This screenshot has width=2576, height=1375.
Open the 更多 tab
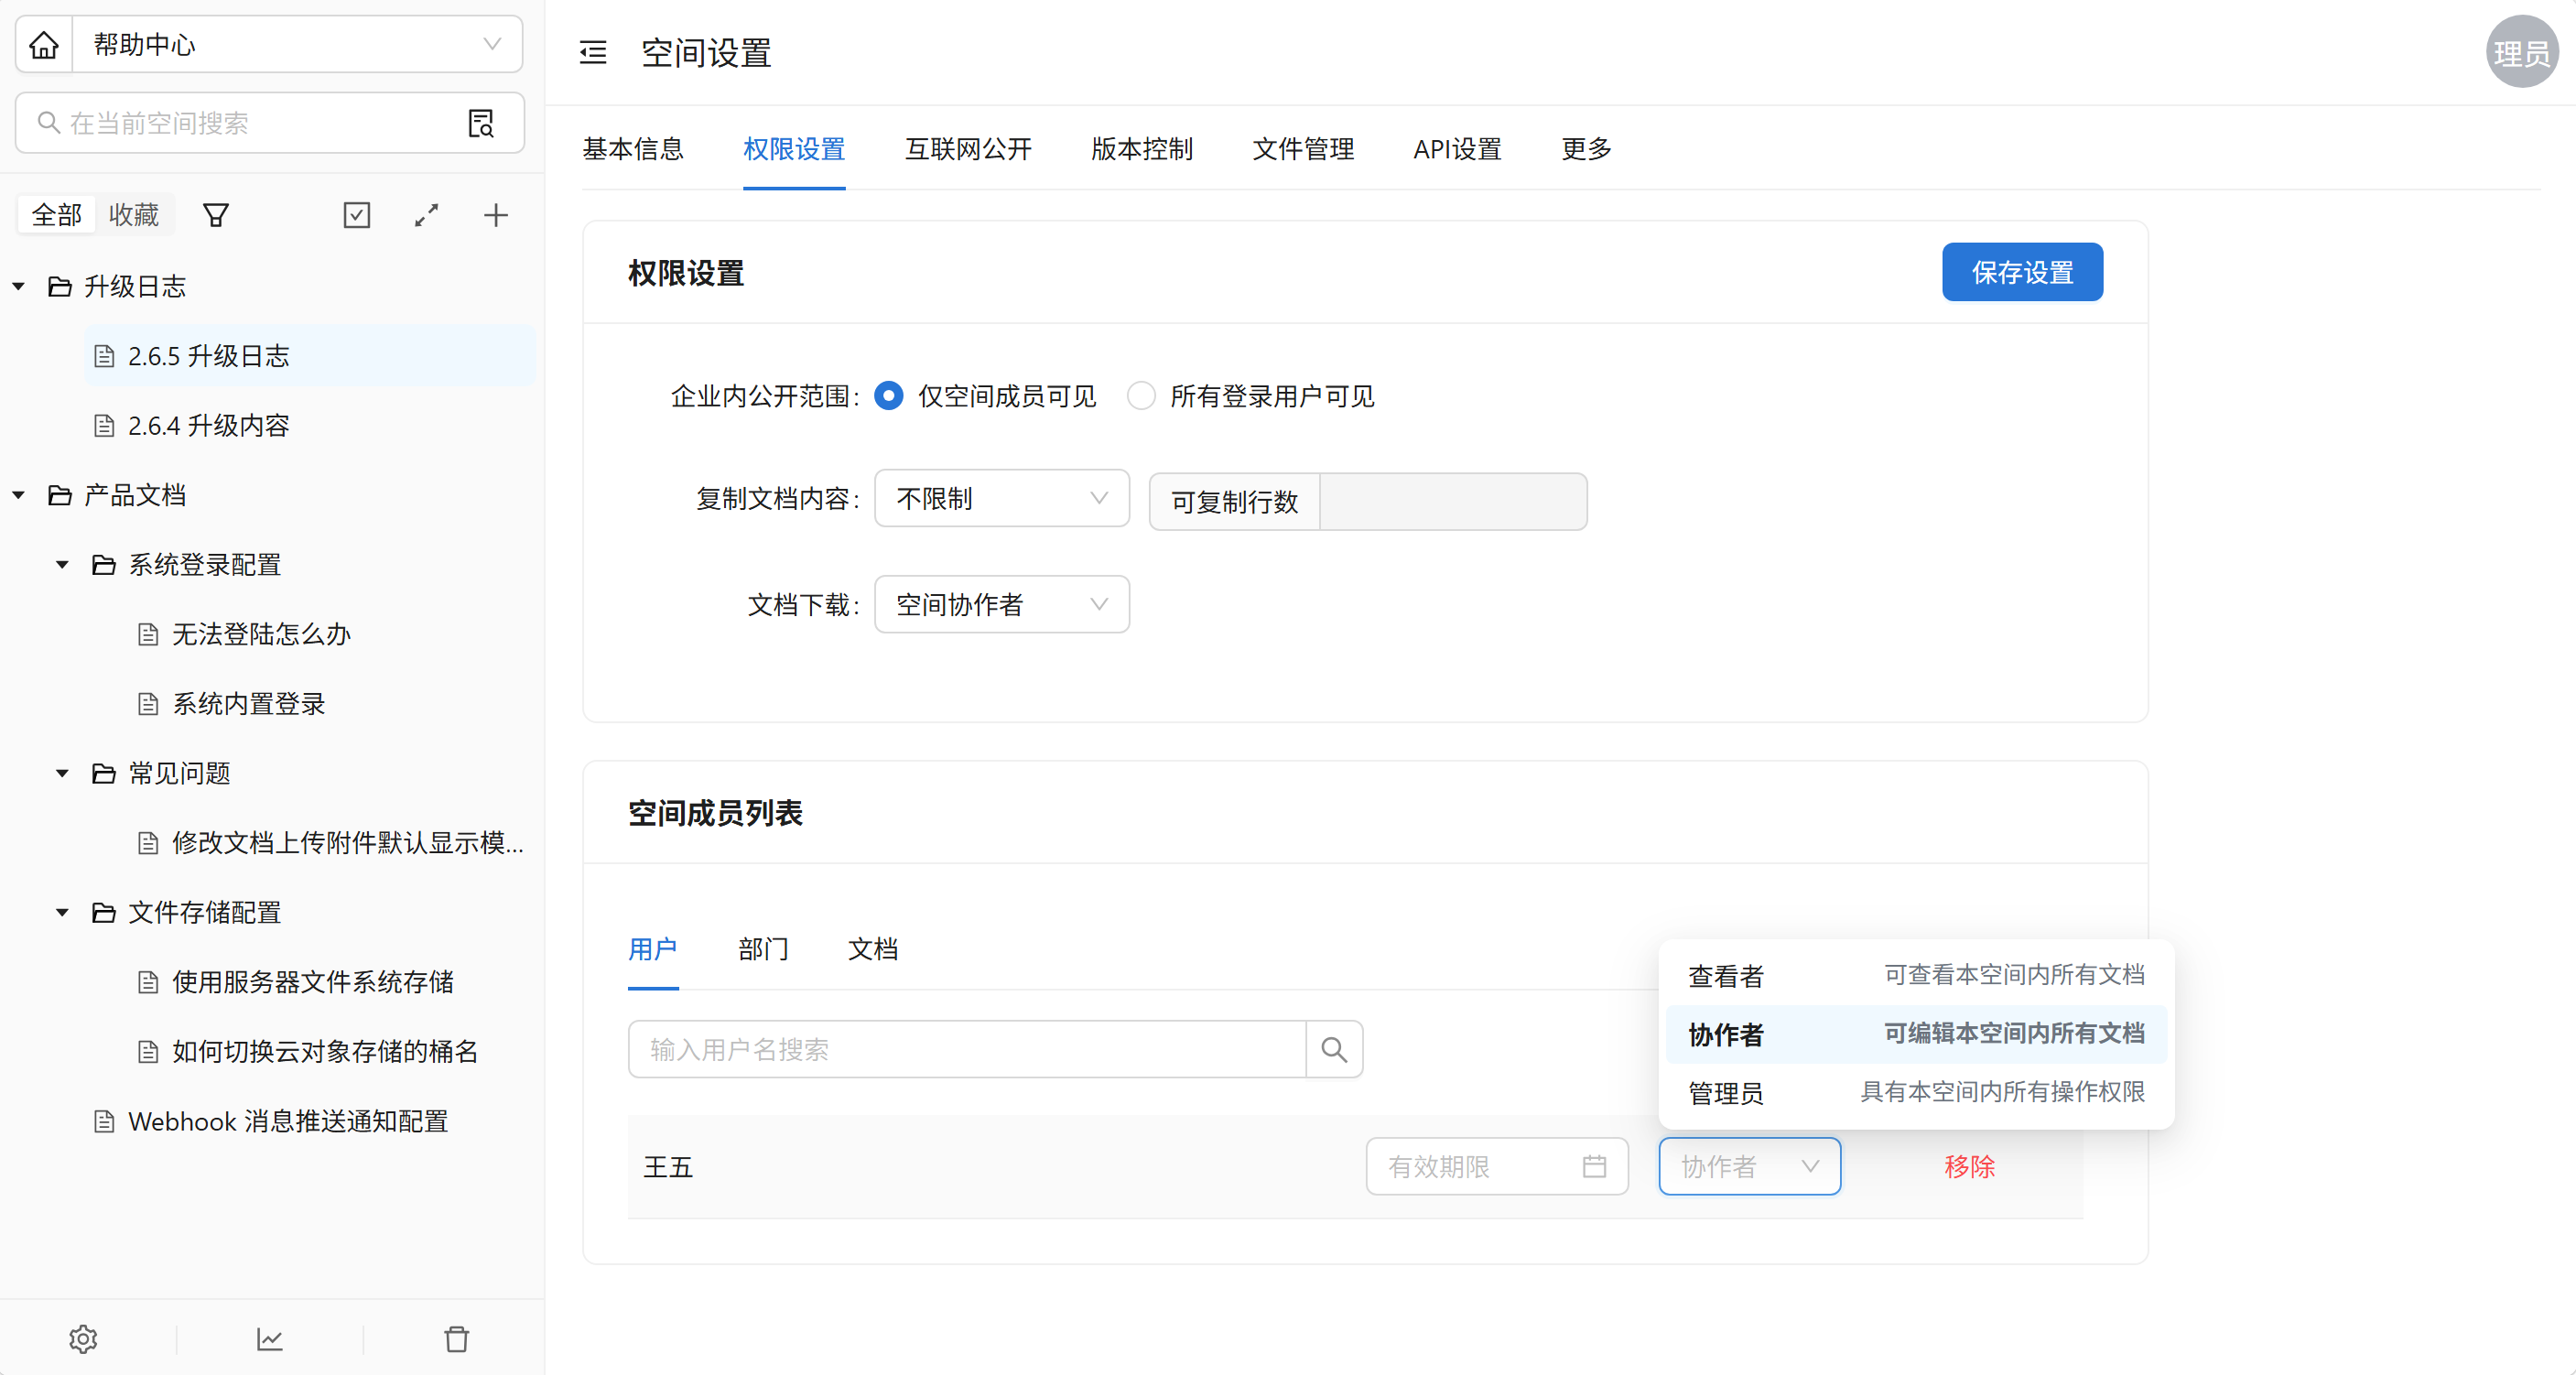click(1587, 149)
